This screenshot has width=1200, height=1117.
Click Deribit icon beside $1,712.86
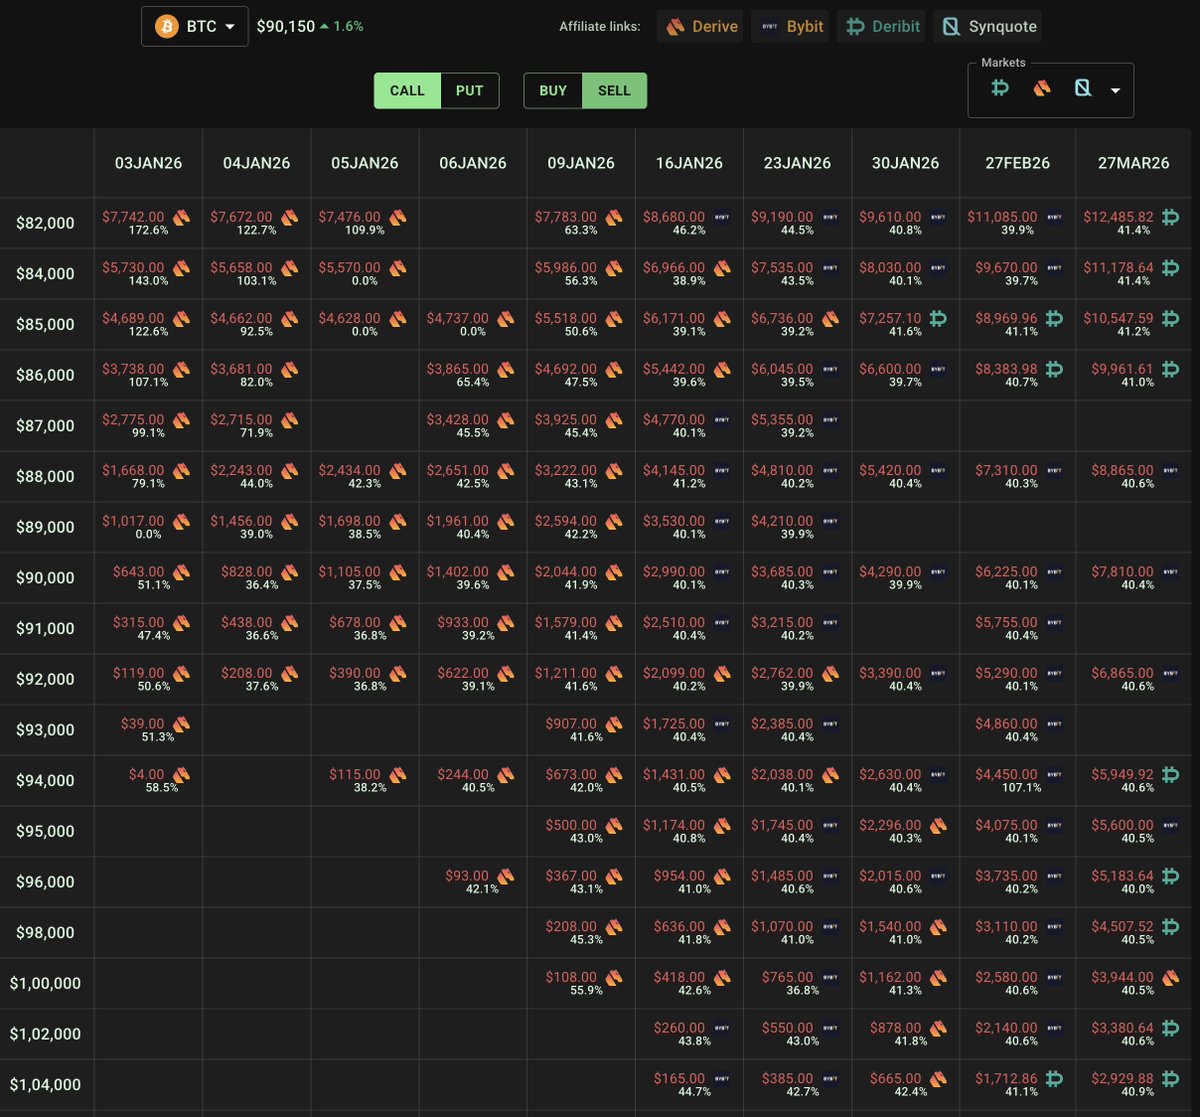1054,1078
